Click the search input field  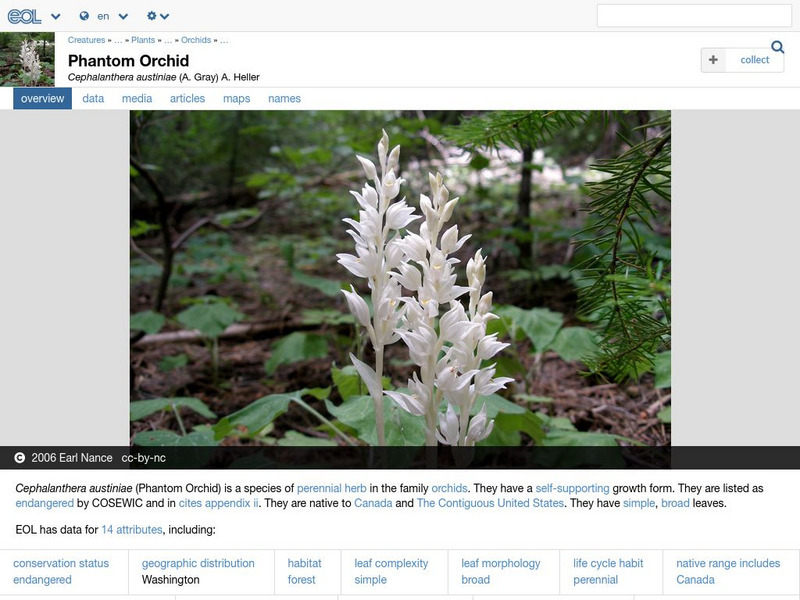(695, 15)
